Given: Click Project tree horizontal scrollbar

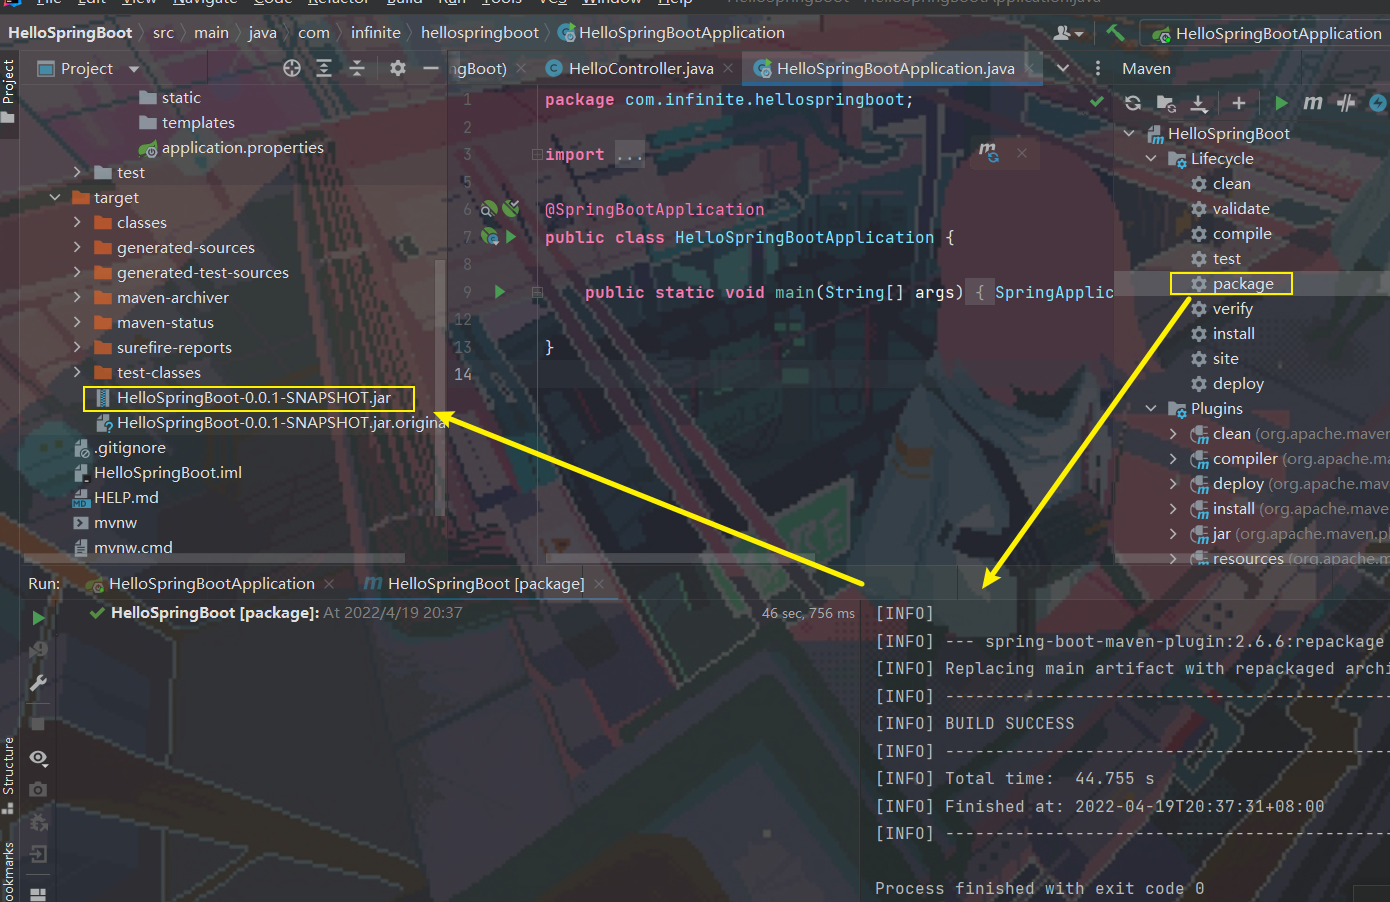Looking at the screenshot, I should click(215, 559).
